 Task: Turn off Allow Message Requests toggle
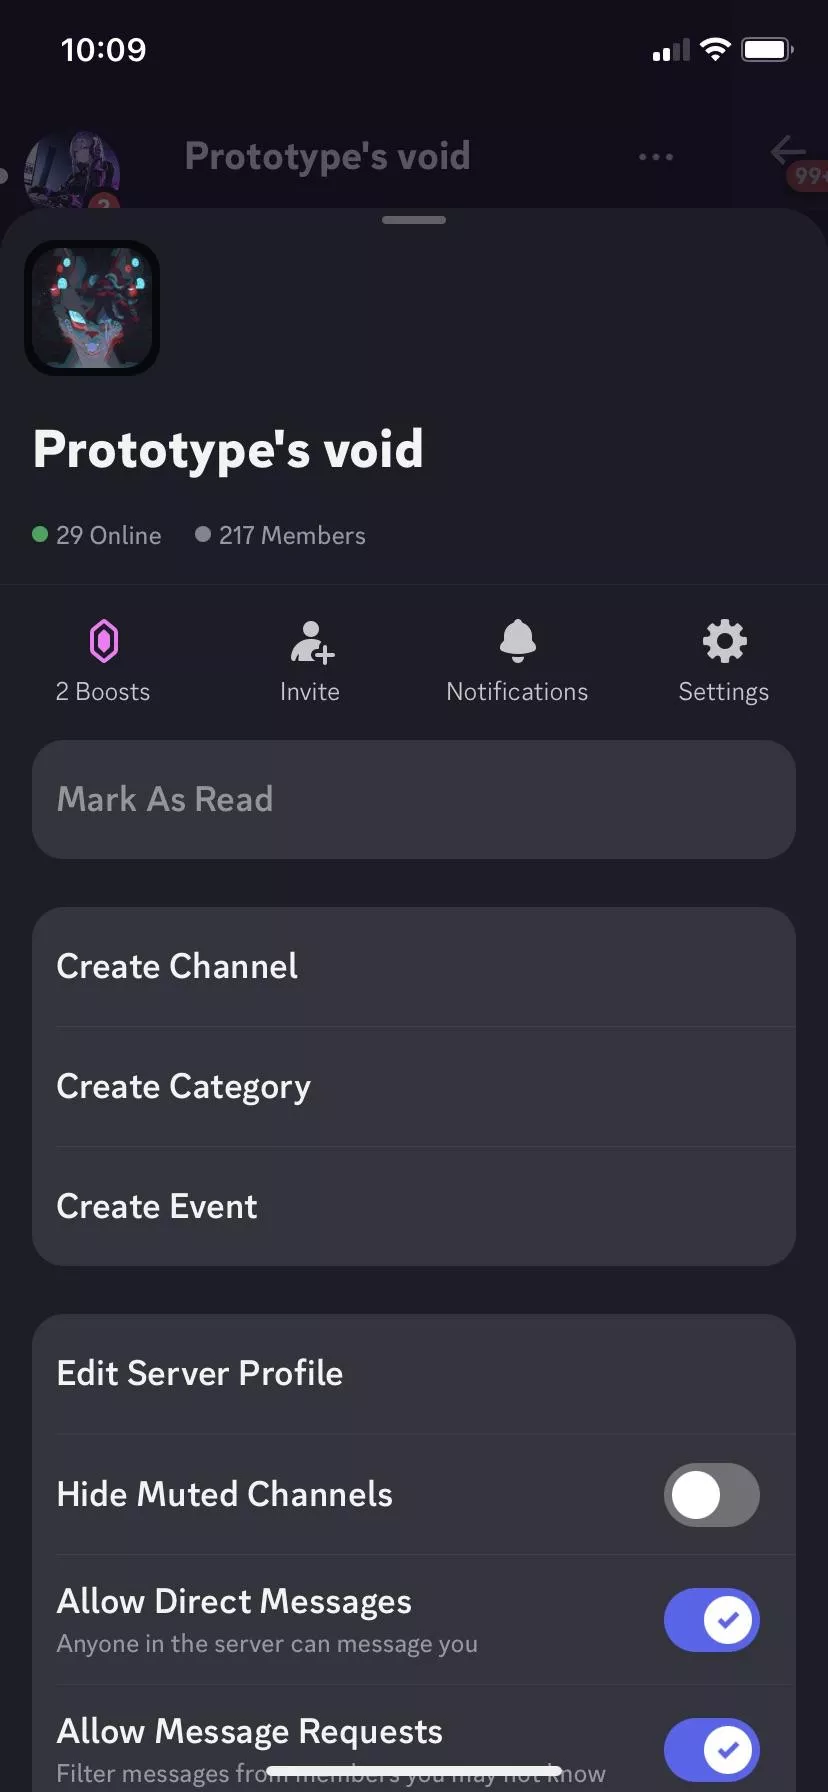(x=711, y=1750)
